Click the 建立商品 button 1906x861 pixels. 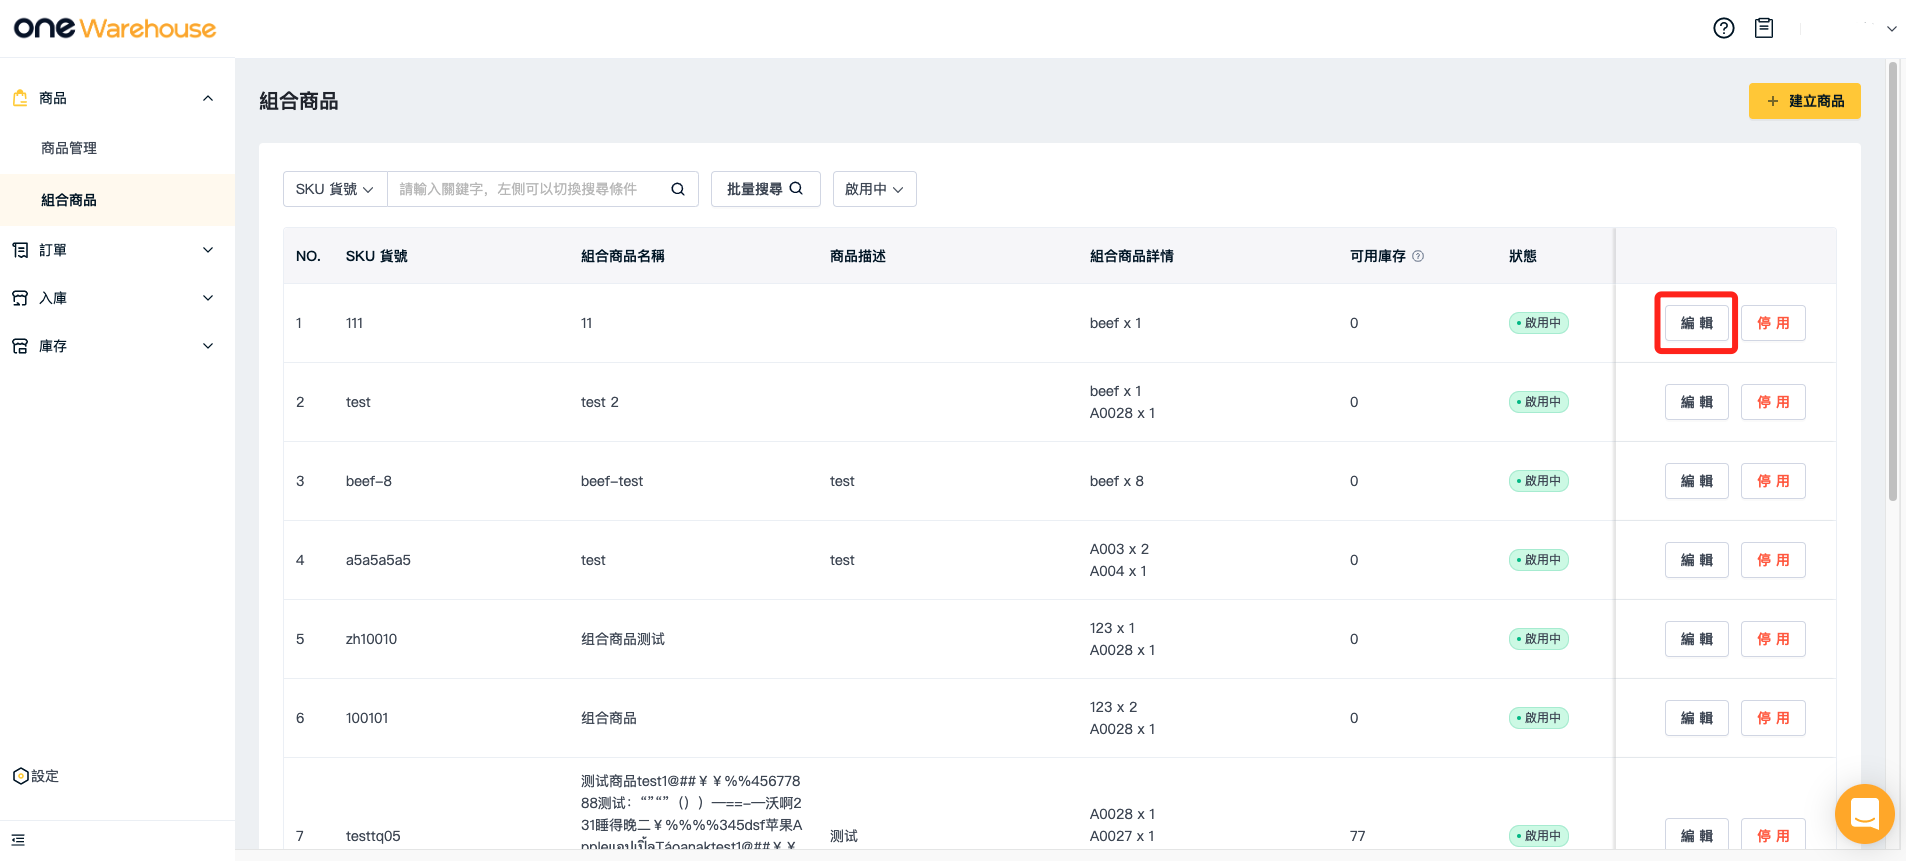[x=1805, y=101]
